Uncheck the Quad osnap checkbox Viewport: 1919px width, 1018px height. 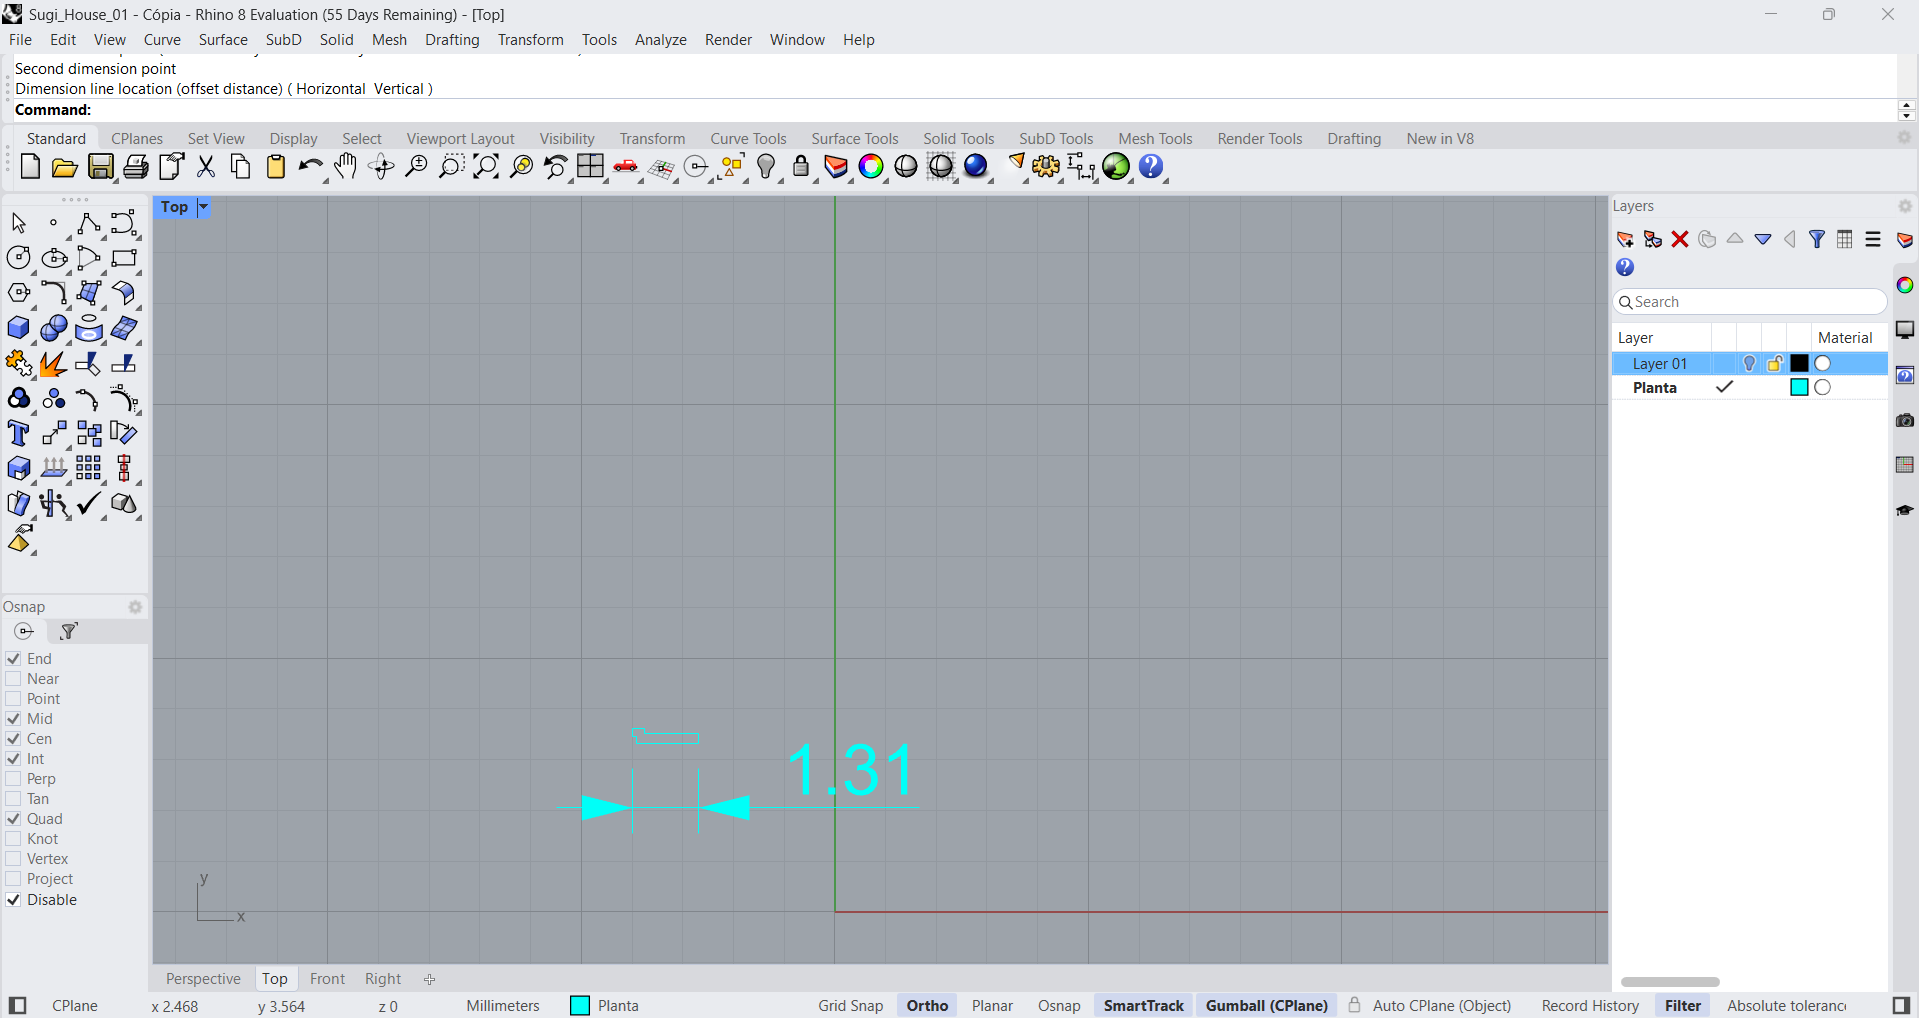(14, 819)
